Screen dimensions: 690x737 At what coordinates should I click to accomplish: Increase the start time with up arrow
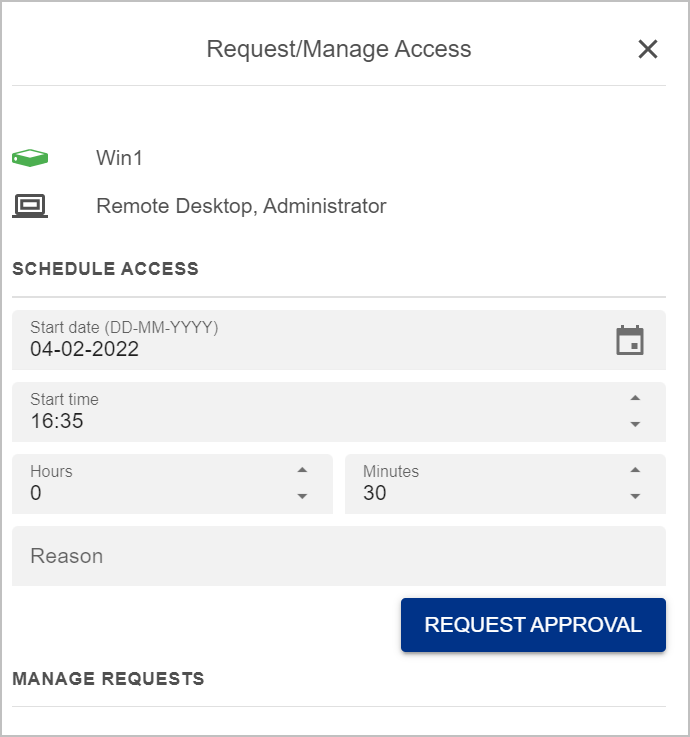(635, 399)
